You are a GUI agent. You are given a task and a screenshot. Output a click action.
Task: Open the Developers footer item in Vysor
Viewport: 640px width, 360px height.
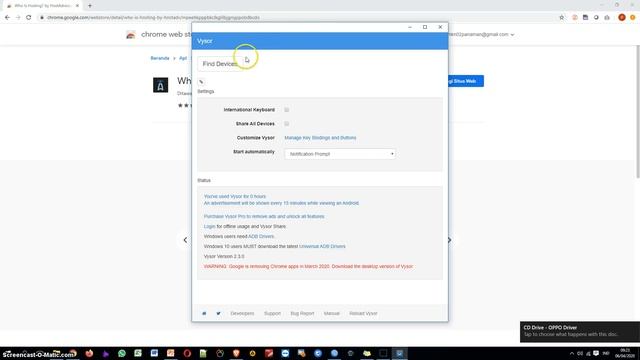tap(242, 313)
